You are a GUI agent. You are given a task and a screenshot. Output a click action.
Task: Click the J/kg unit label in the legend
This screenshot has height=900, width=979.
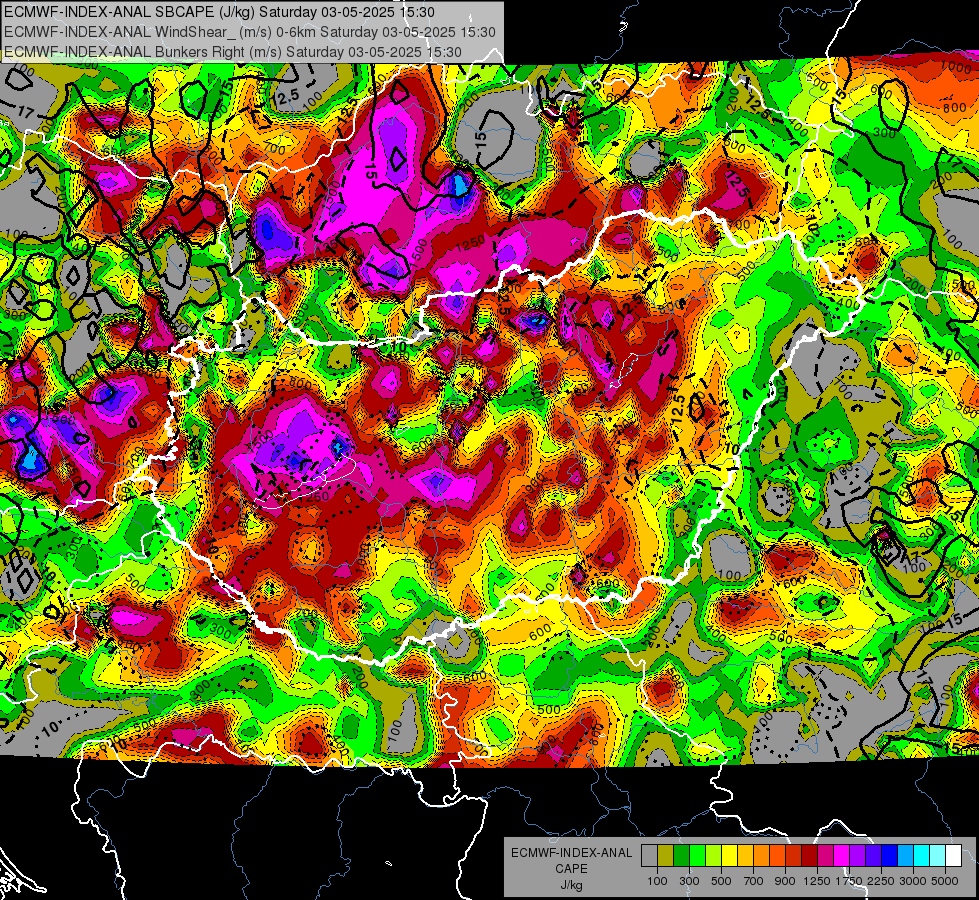tap(572, 885)
